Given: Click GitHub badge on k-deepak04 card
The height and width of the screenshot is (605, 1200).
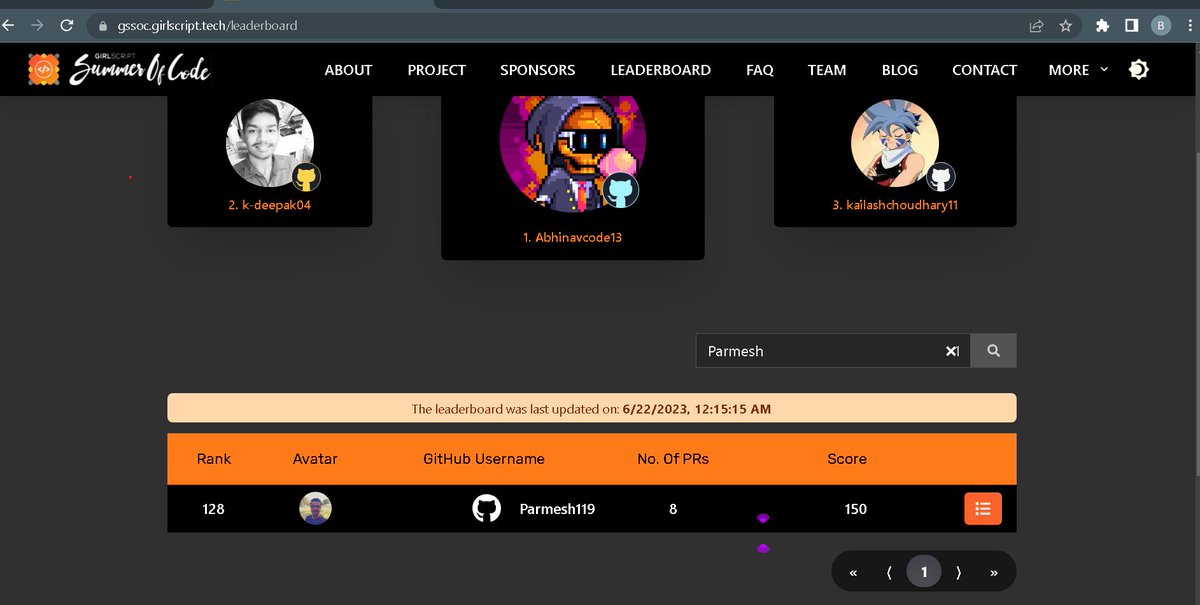Looking at the screenshot, I should coord(307,179).
